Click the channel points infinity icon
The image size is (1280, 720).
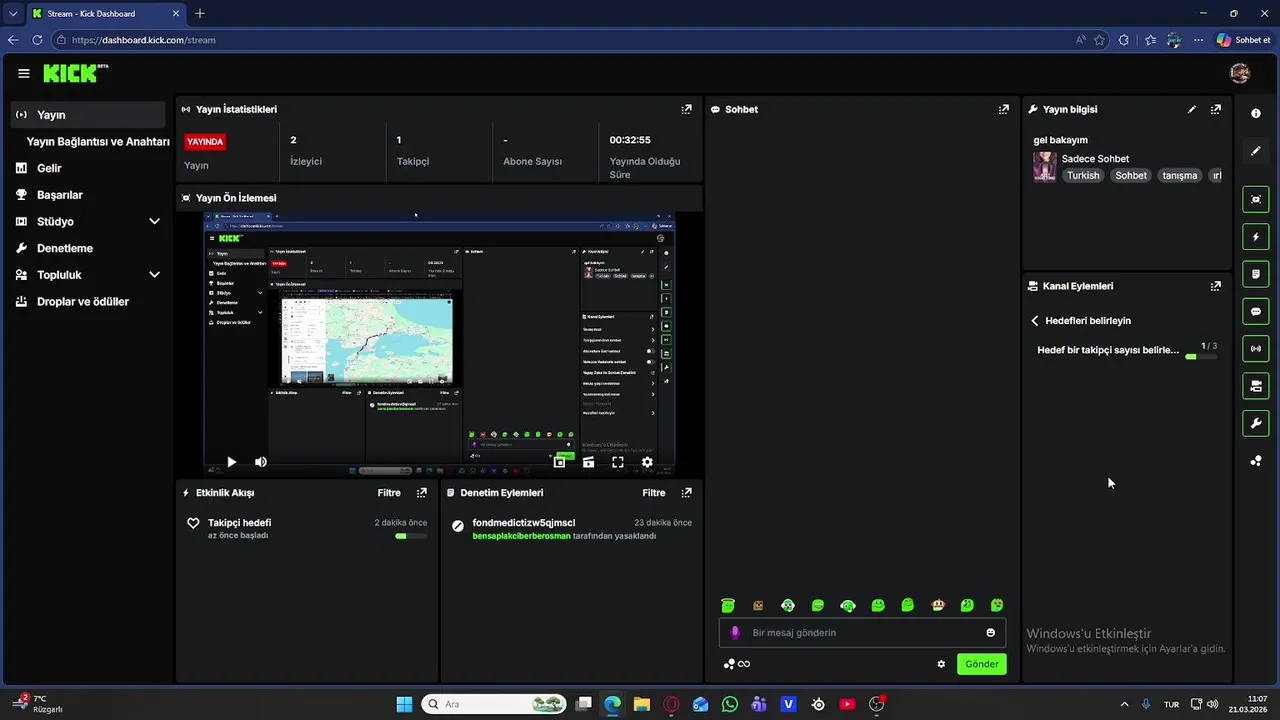pyautogui.click(x=736, y=664)
